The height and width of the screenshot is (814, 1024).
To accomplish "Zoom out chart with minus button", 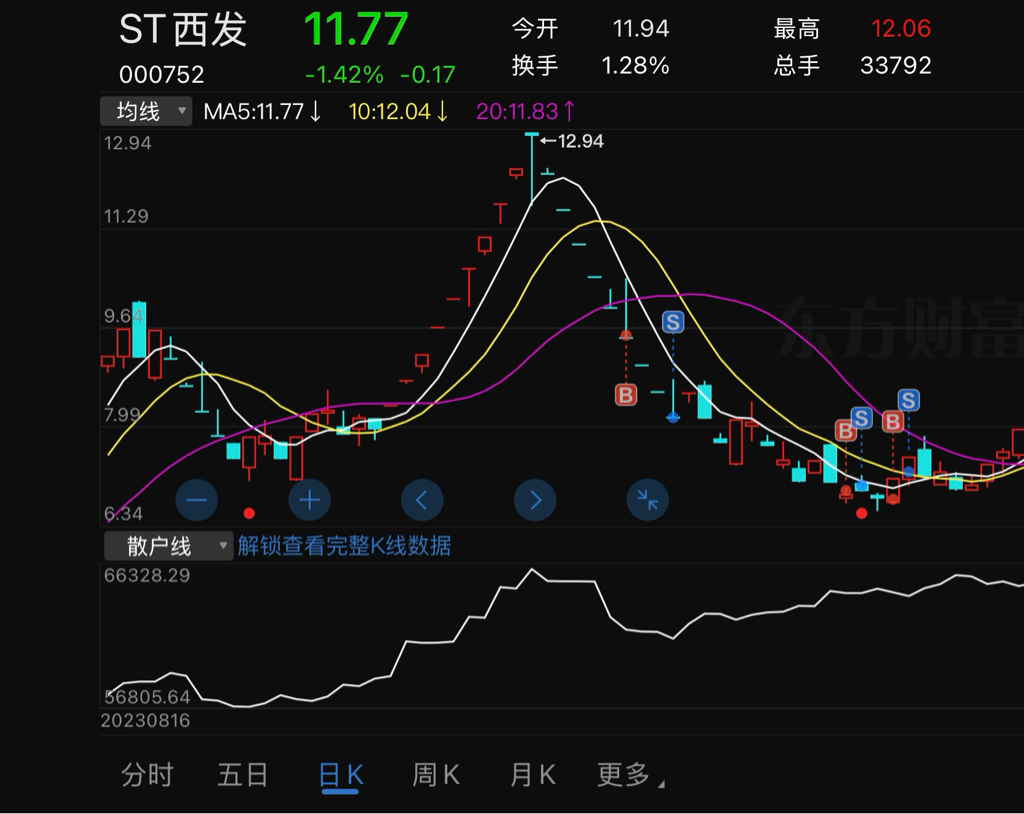I will 197,500.
